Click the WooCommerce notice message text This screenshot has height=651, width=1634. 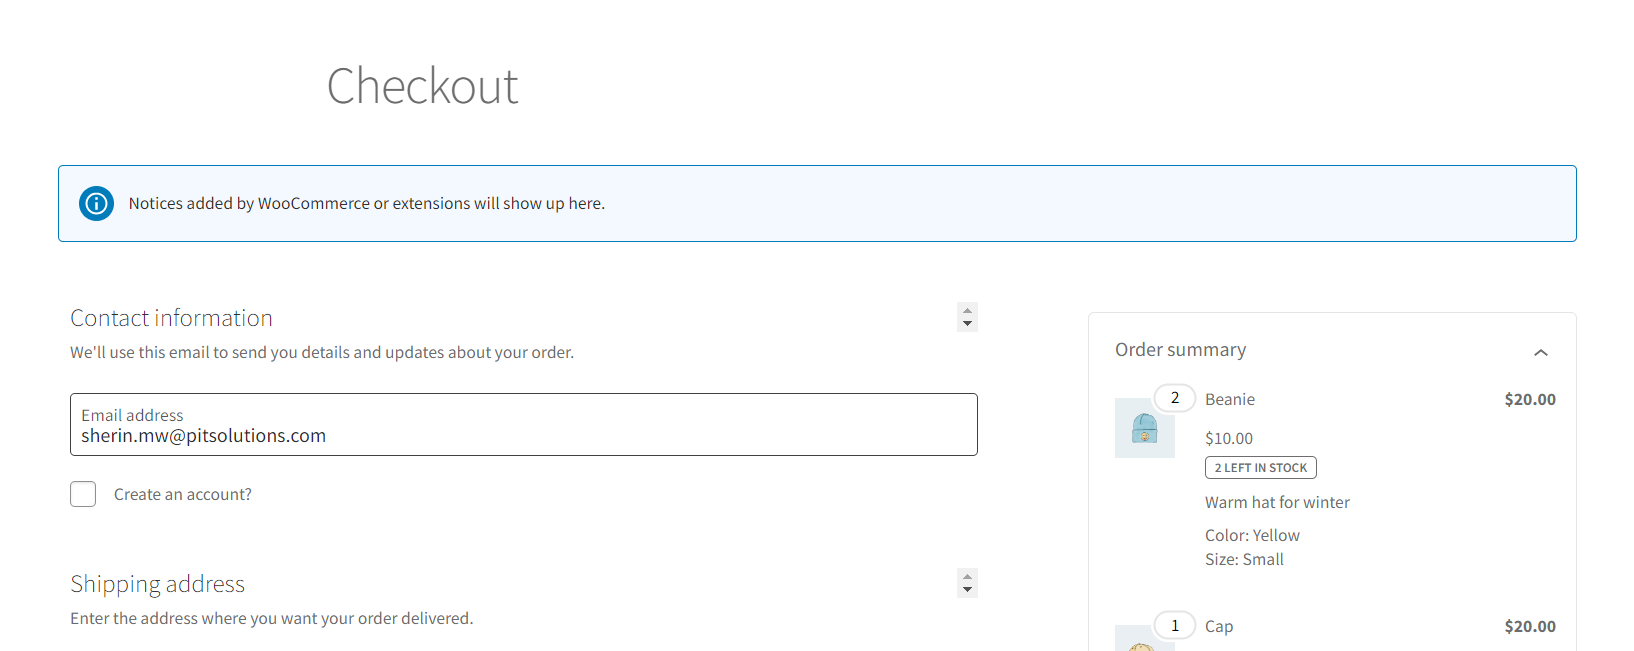(x=366, y=204)
